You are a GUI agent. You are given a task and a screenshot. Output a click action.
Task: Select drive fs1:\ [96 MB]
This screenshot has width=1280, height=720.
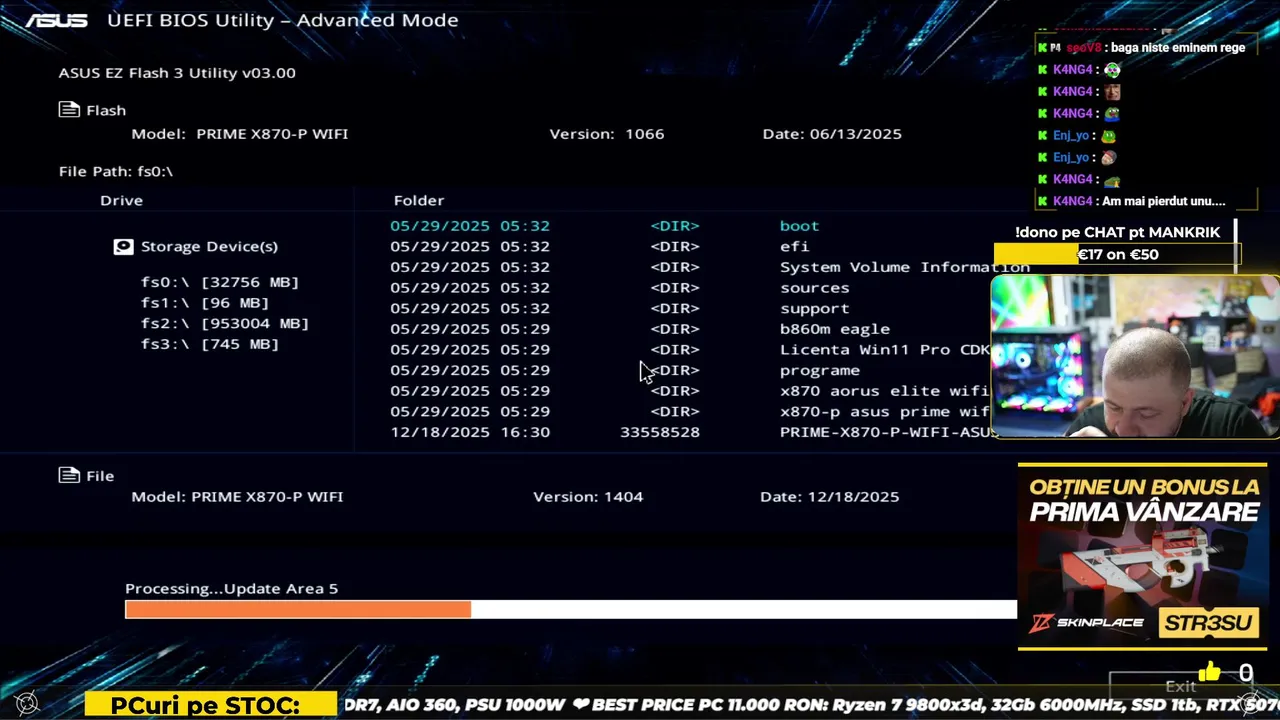[x=205, y=303]
